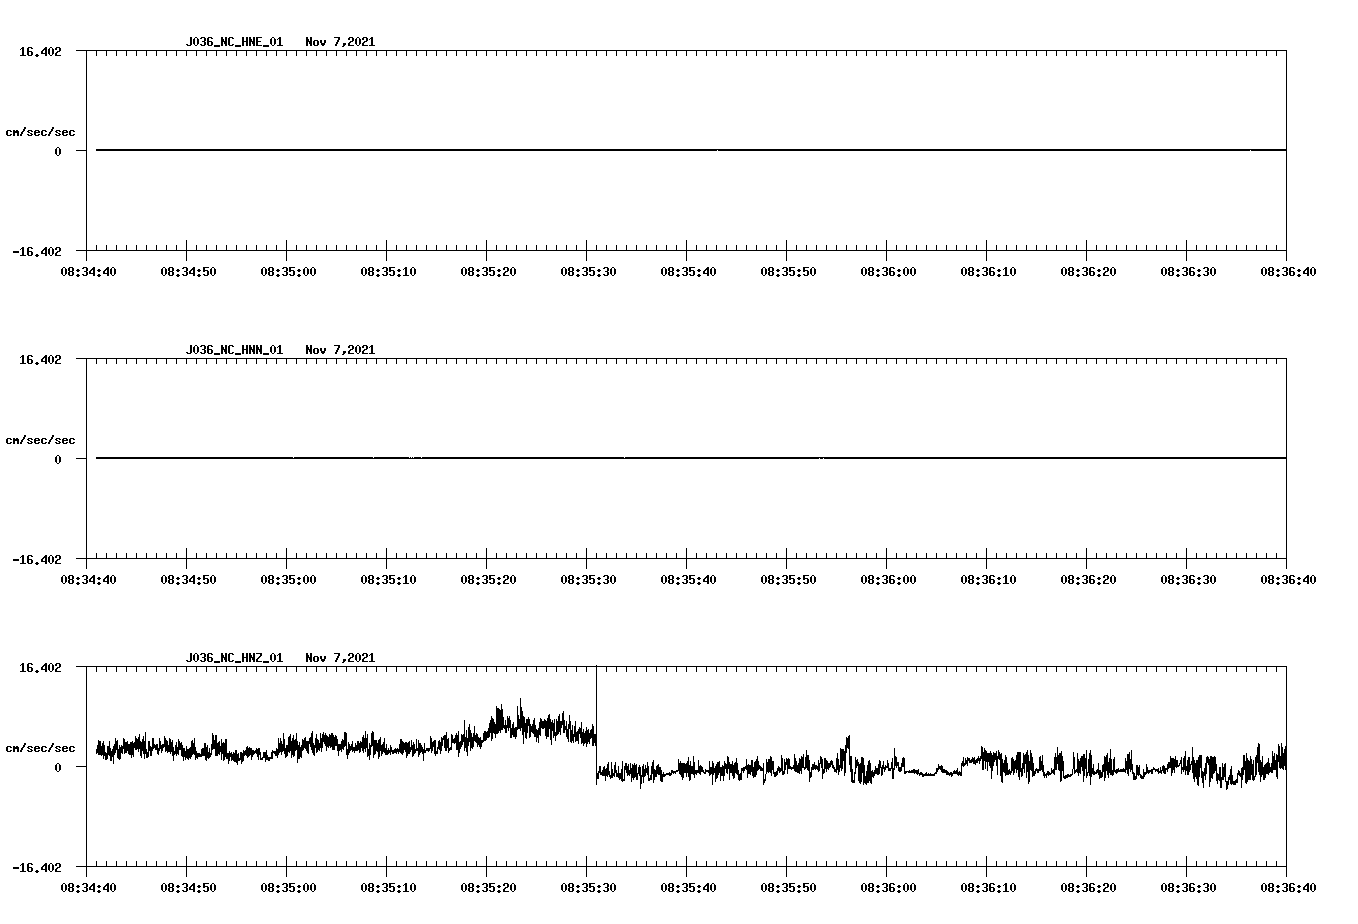Click the 08:35:20 time label under HNE plot
This screenshot has width=1358, height=924.
coord(488,272)
